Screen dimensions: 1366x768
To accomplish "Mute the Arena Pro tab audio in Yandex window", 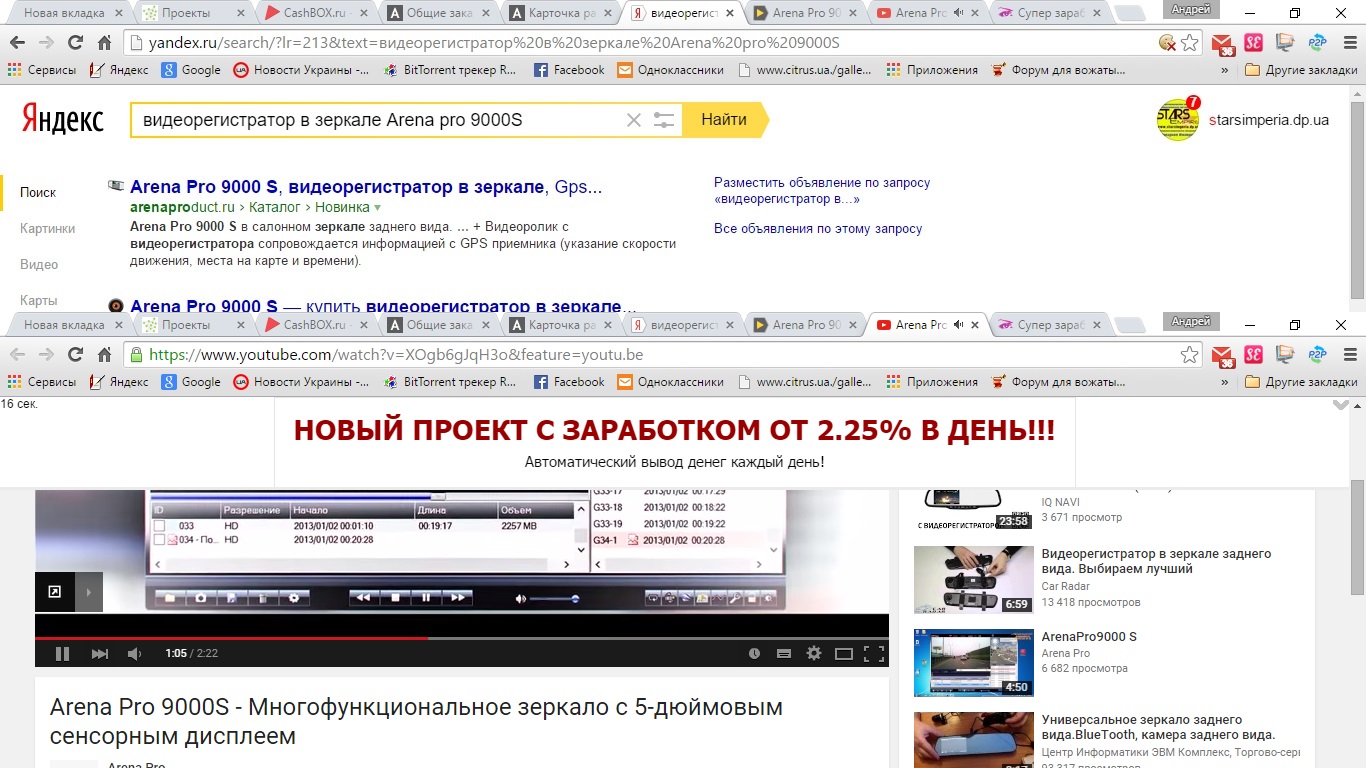I will click(x=958, y=14).
